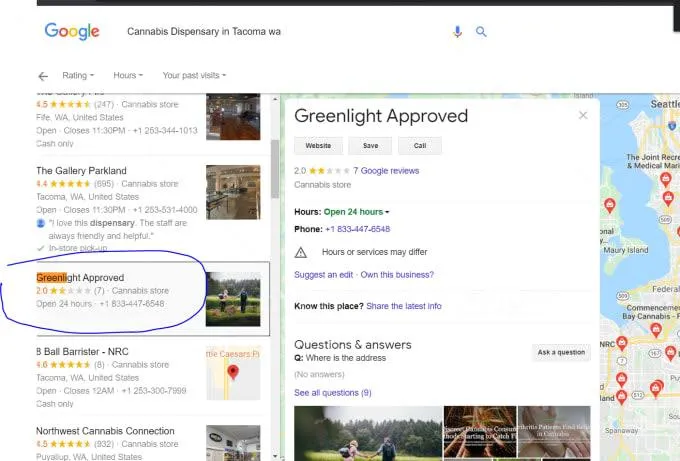Click the Save button

coord(370,146)
